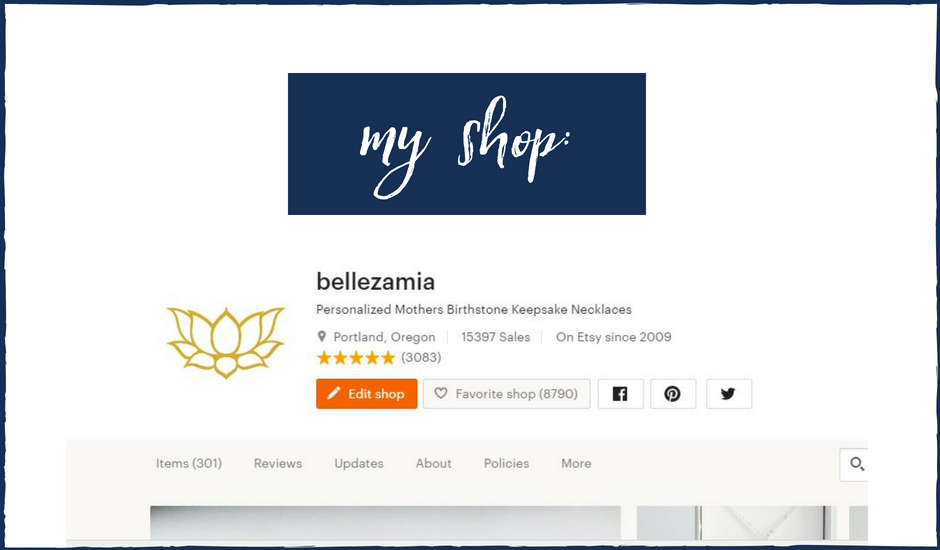Viewport: 940px width, 550px height.
Task: Tweet the shop via Twitter icon
Action: (728, 394)
